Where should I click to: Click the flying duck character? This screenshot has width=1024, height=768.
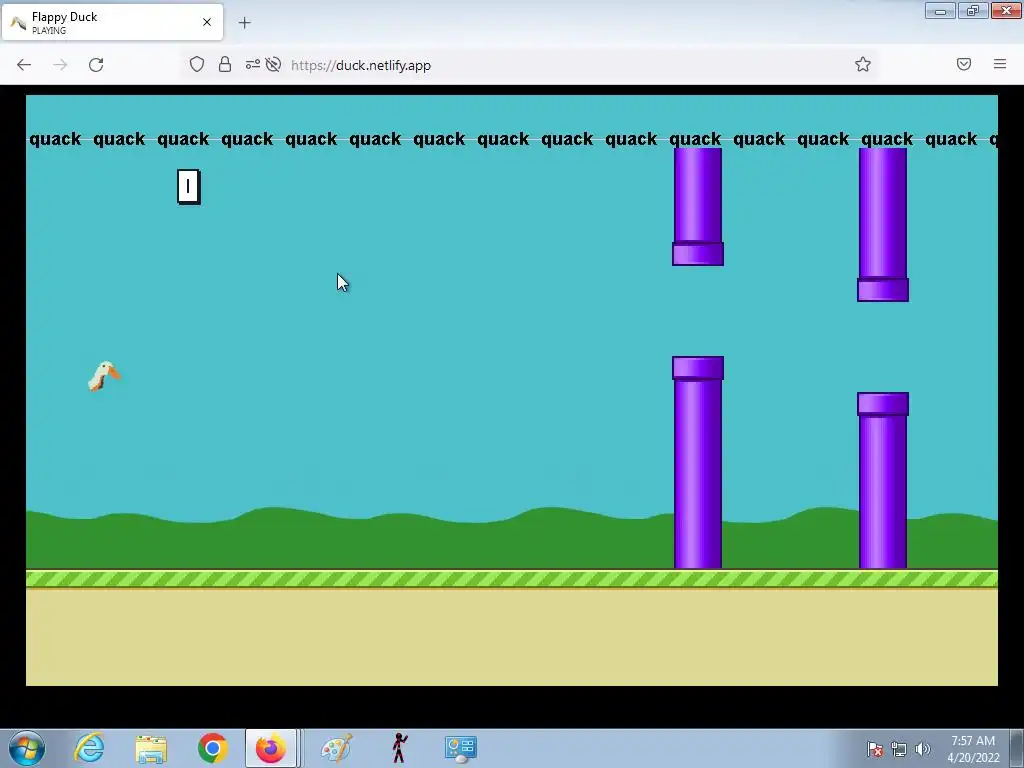click(104, 376)
